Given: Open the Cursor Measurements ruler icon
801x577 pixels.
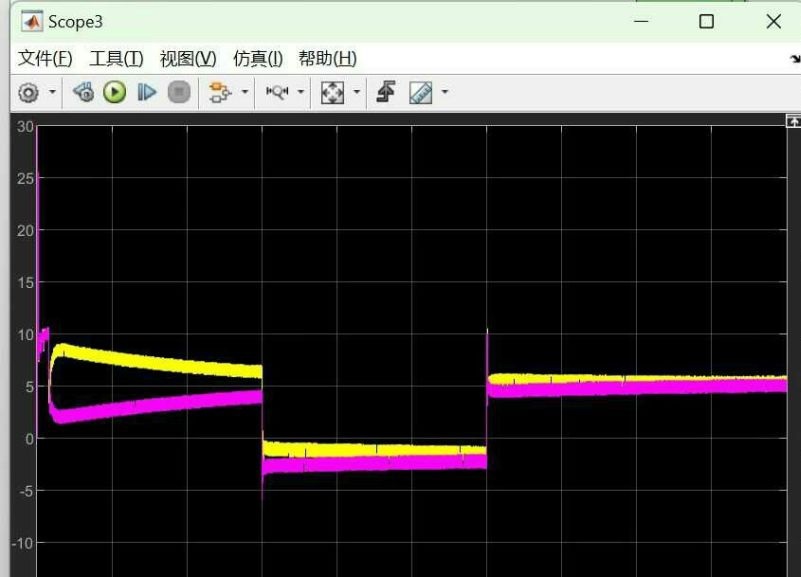Looking at the screenshot, I should [421, 92].
